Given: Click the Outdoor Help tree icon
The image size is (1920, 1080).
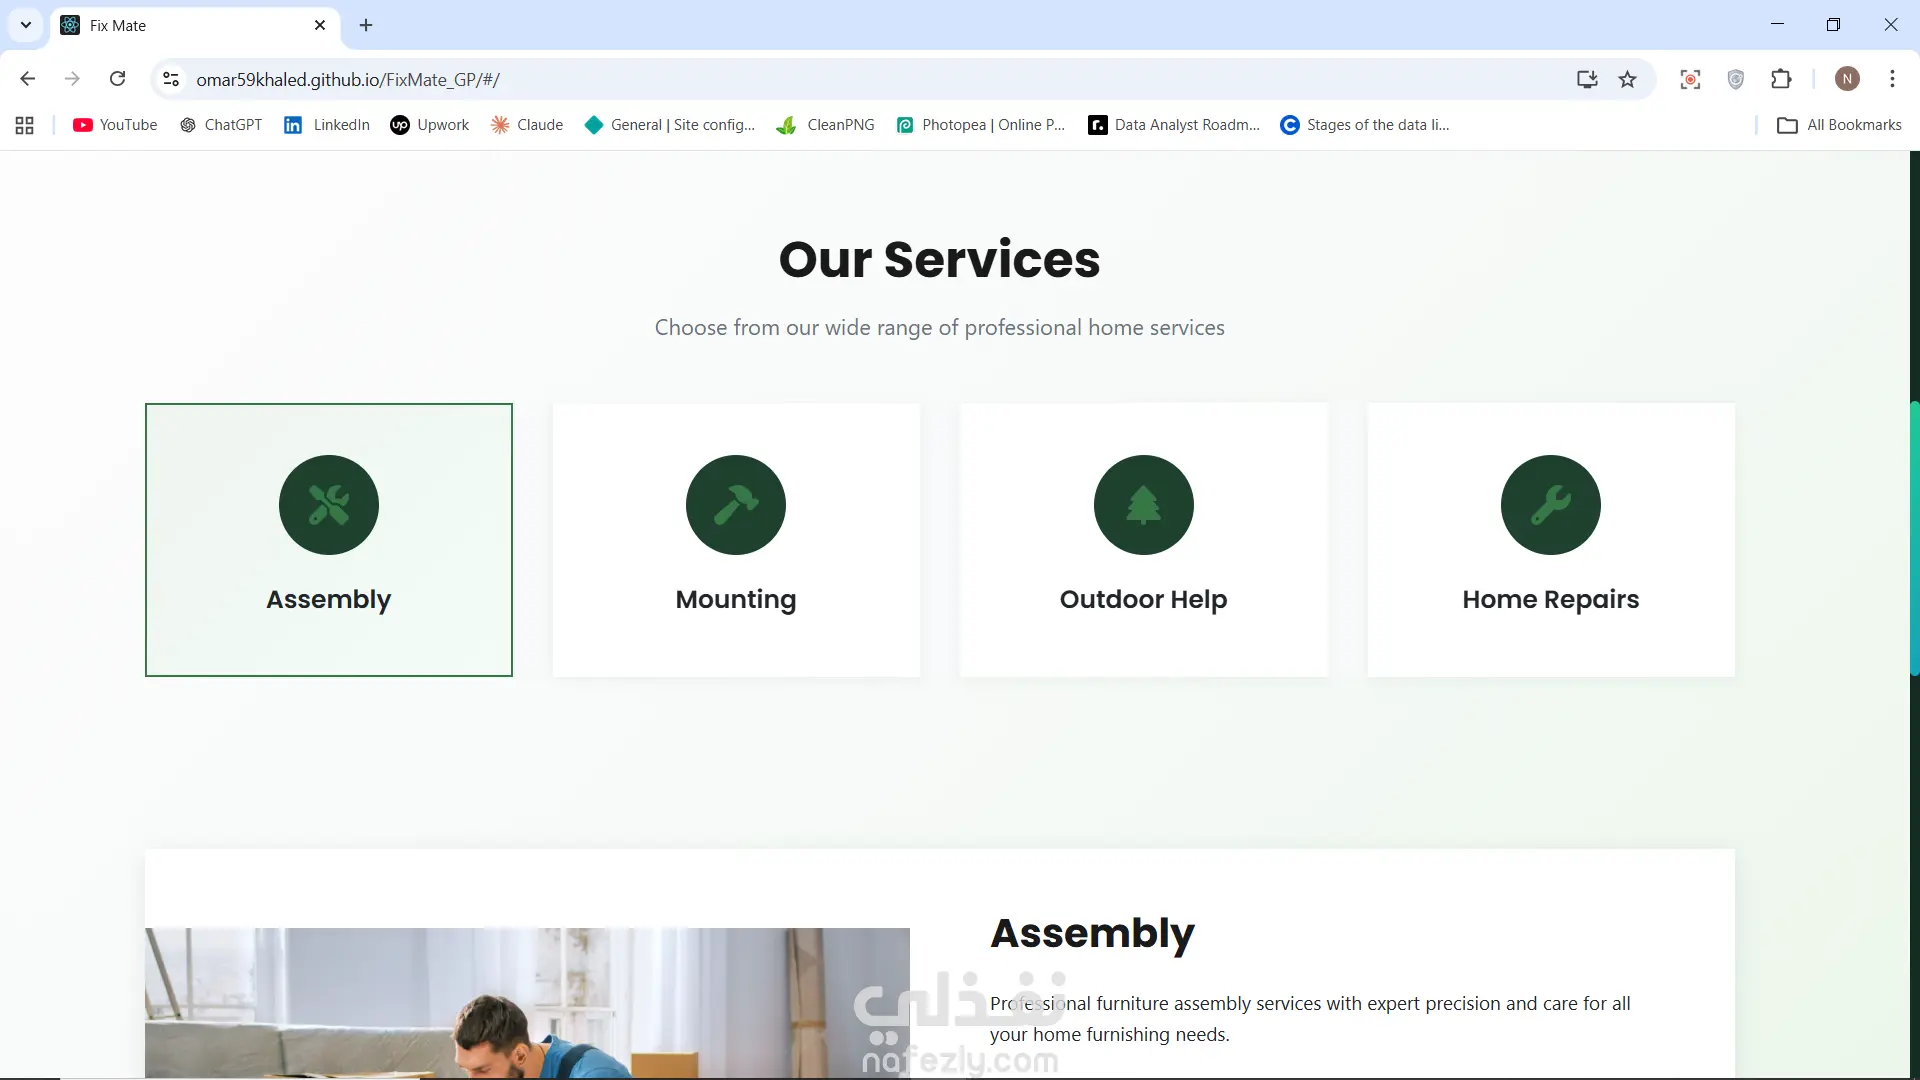Looking at the screenshot, I should pos(1144,505).
